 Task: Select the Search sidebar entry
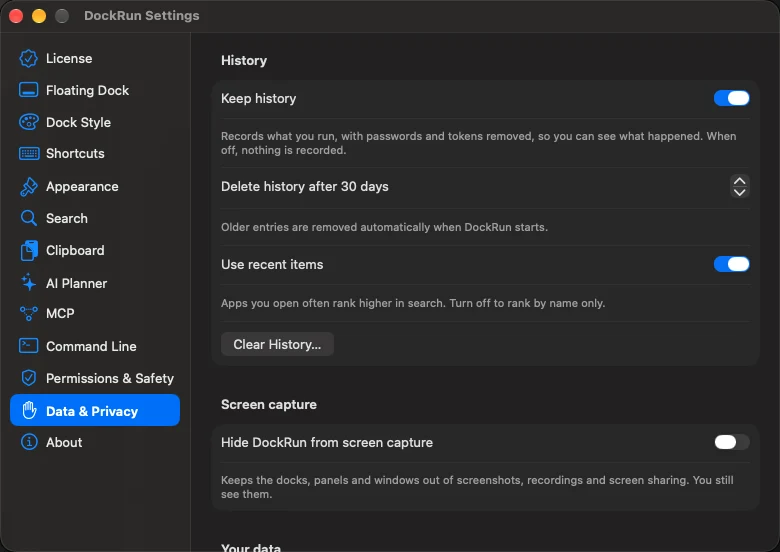pyautogui.click(x=95, y=218)
